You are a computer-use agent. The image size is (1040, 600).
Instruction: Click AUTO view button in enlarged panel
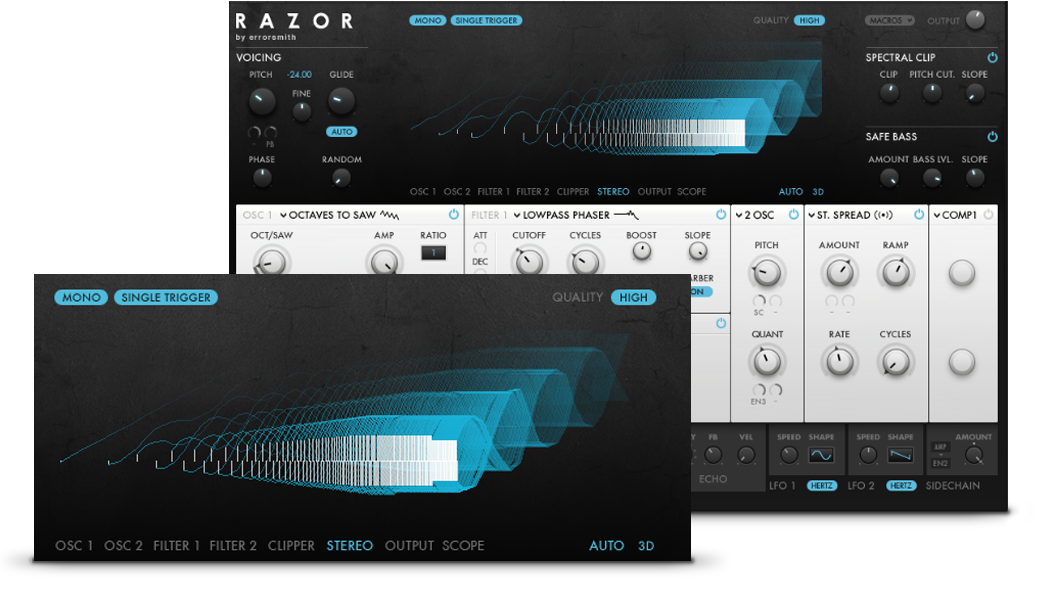tap(606, 546)
